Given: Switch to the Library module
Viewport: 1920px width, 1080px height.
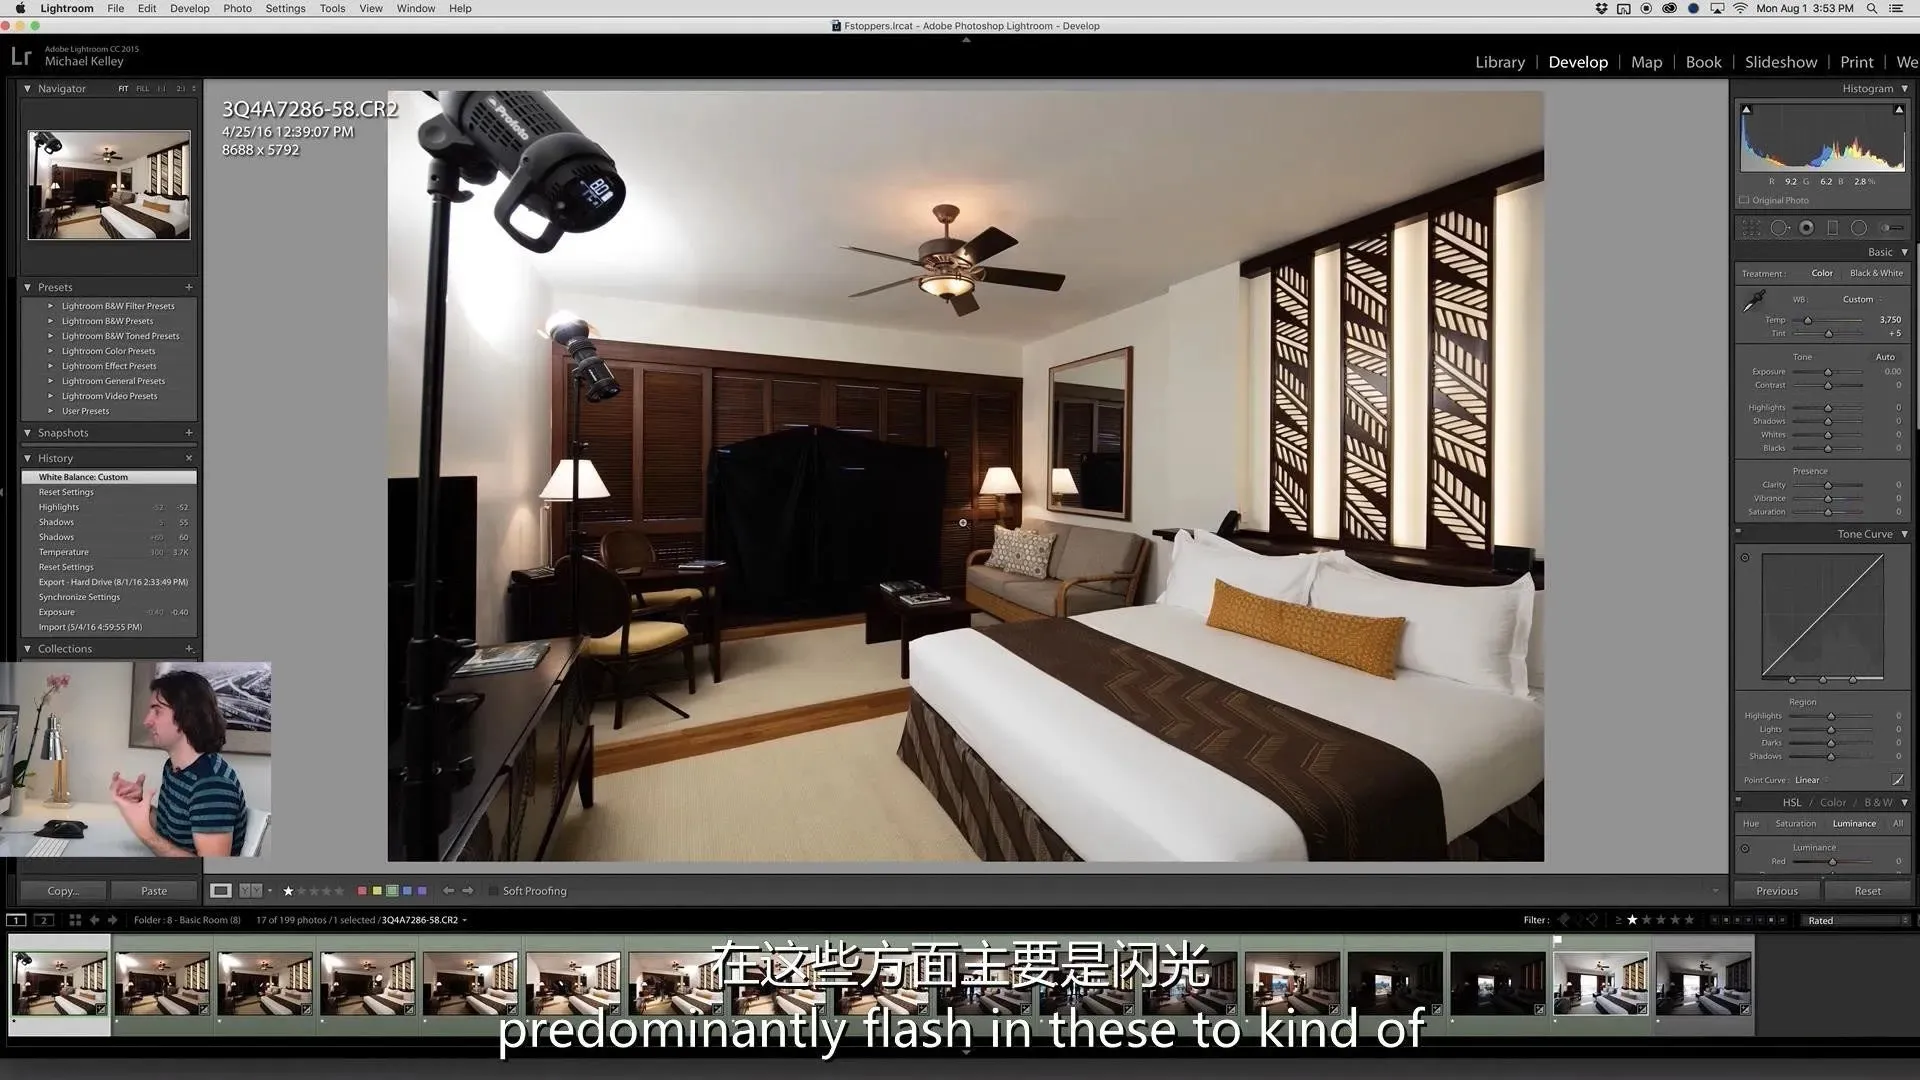Looking at the screenshot, I should coord(1499,62).
